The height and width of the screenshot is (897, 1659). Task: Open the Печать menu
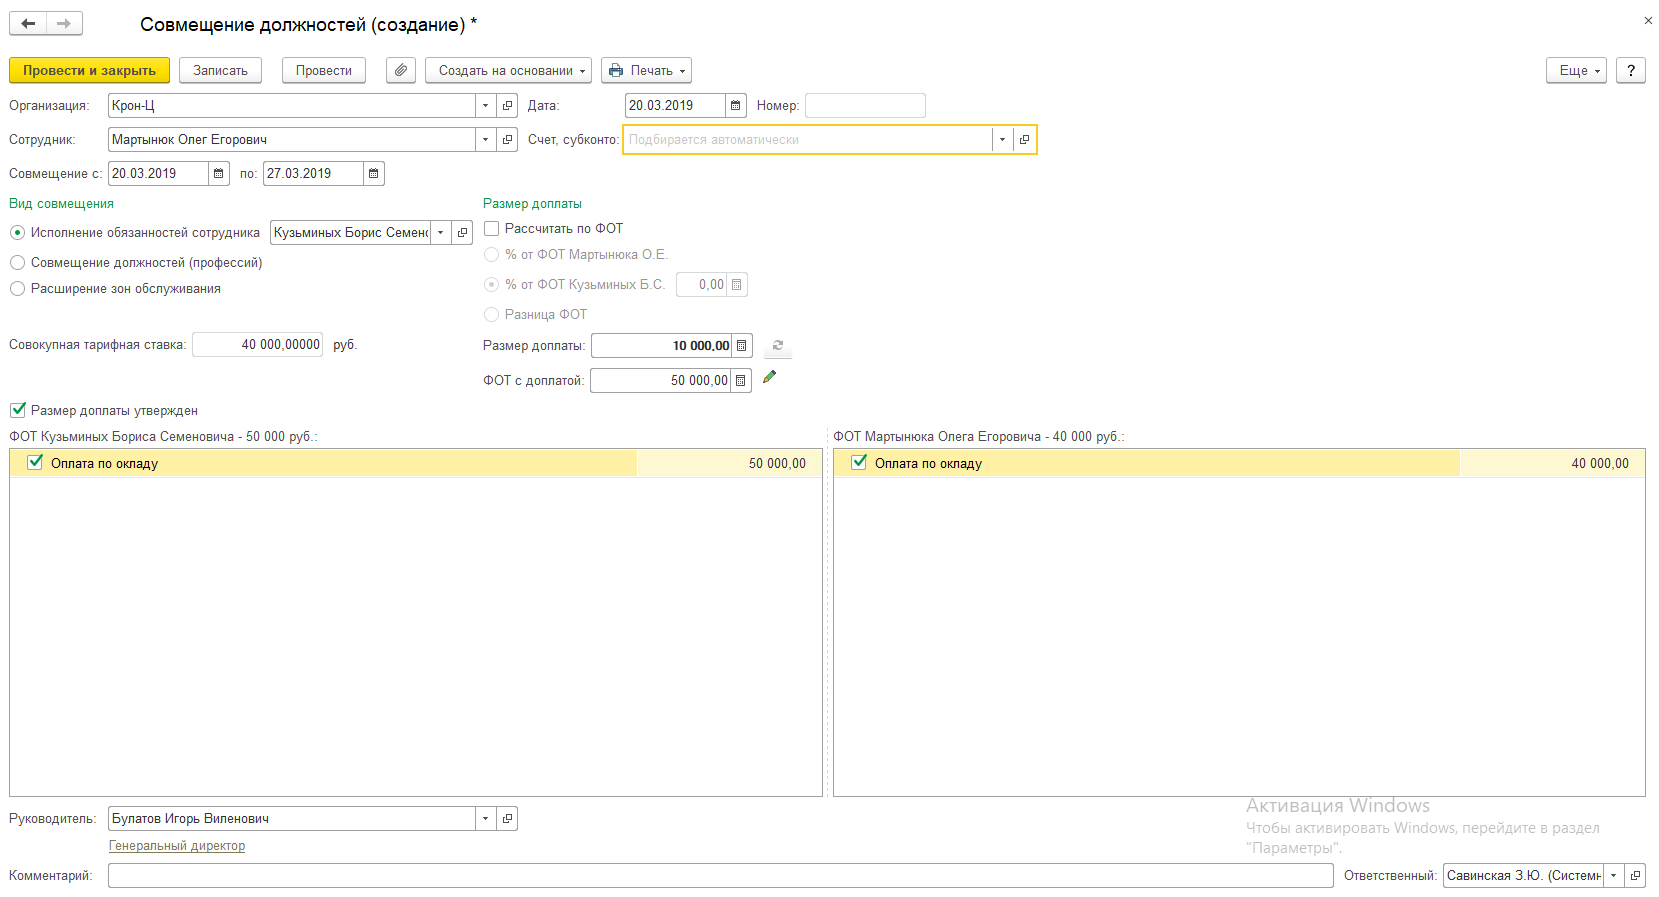click(646, 71)
